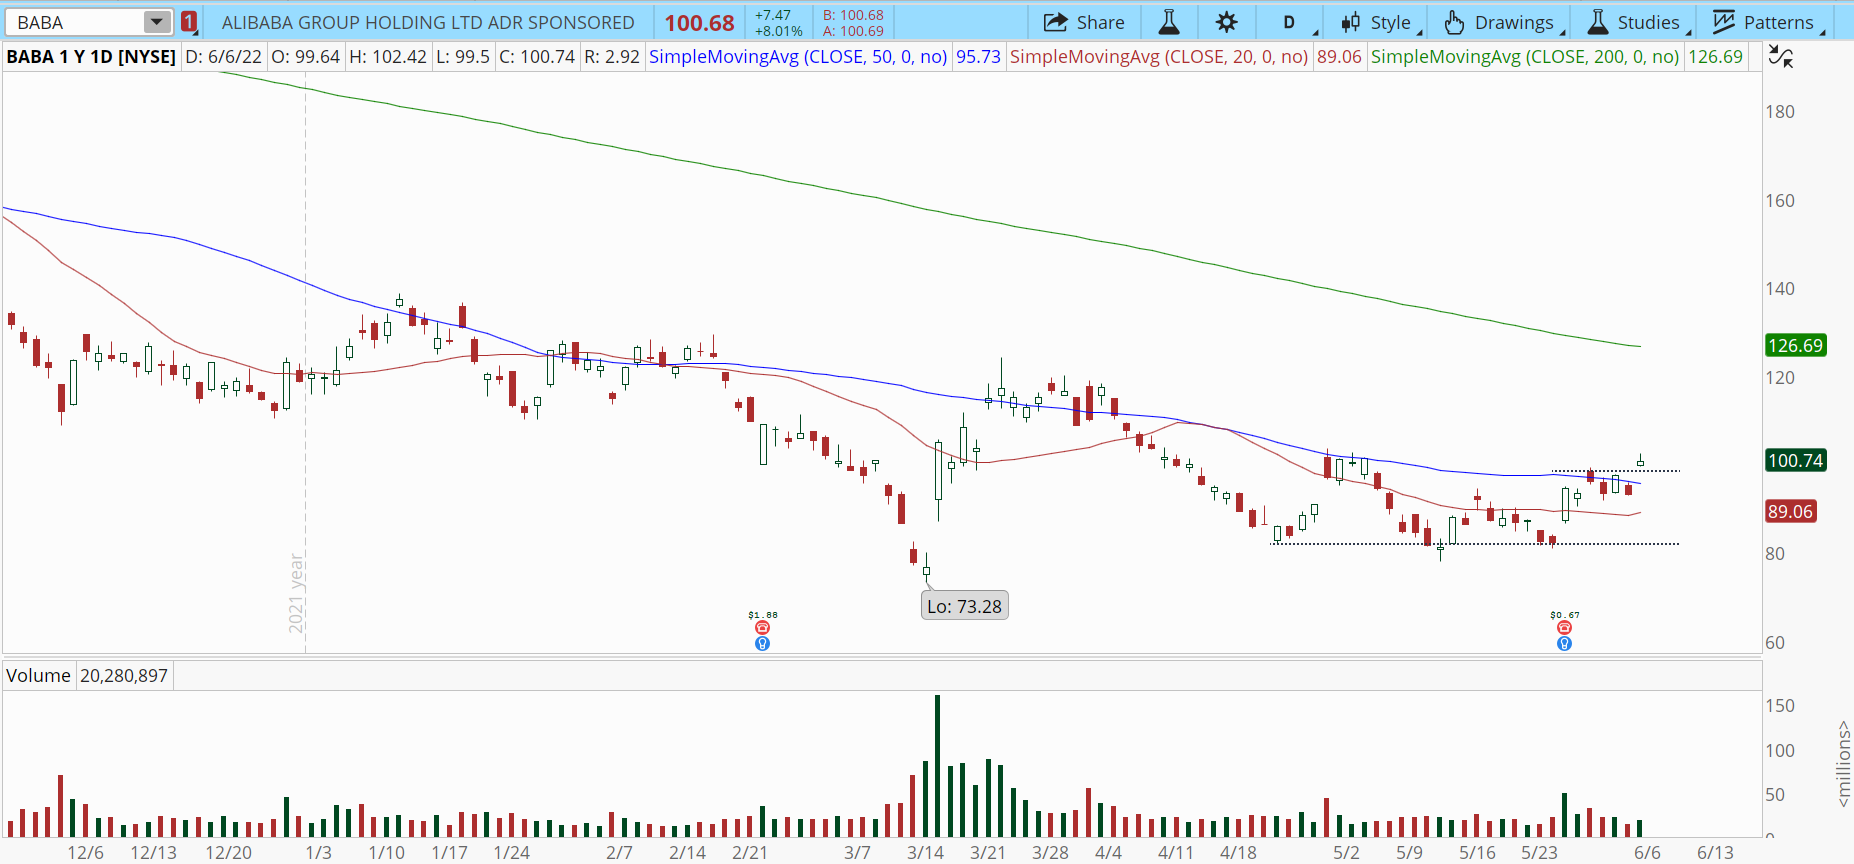Click the company name ALIBABA GROUP HOLDING LTD
Screen dimensions: 1854x864
tap(428, 22)
